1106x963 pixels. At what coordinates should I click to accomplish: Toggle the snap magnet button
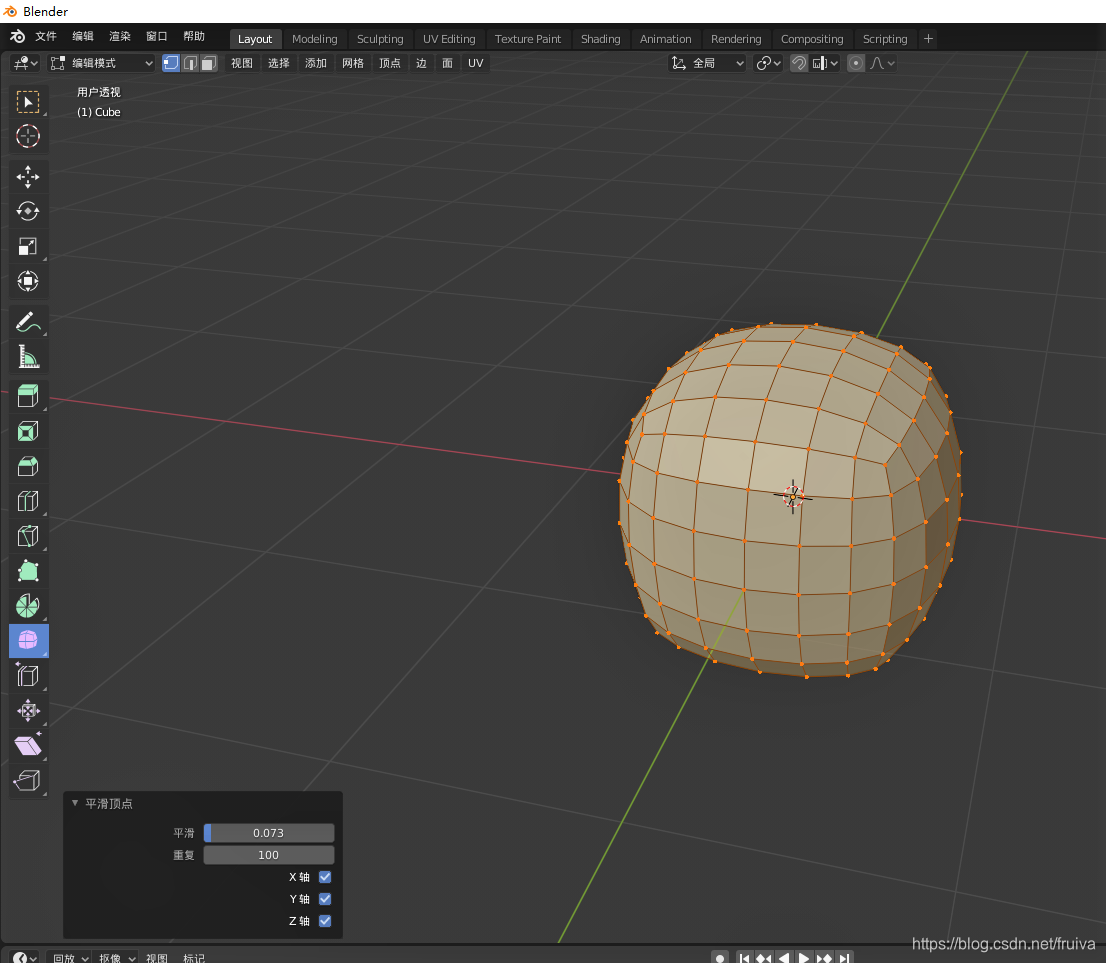click(798, 63)
